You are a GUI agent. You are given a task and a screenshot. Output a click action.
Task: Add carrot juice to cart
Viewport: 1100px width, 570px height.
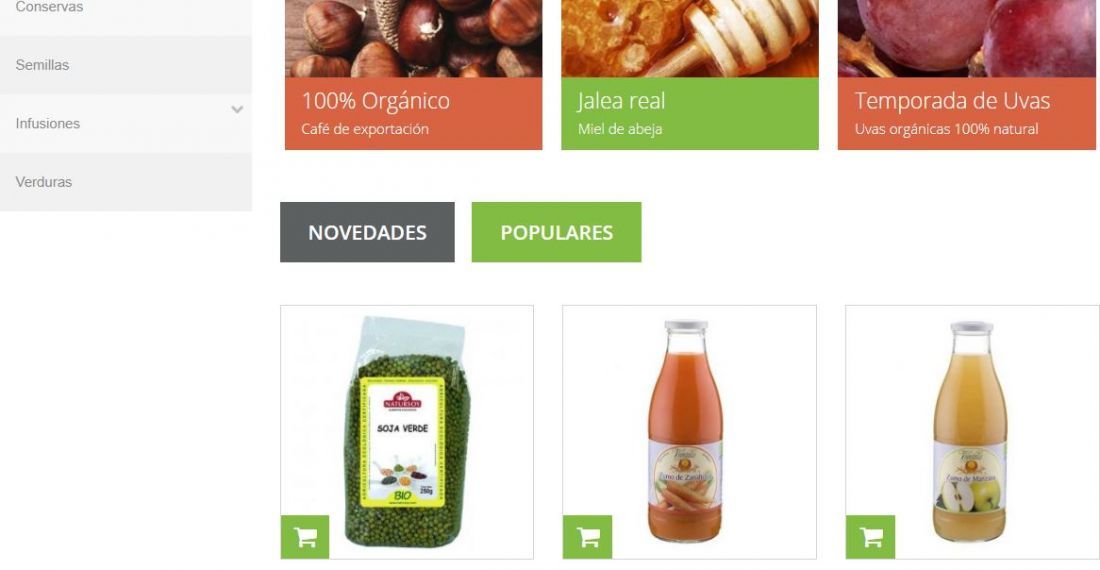tap(588, 537)
